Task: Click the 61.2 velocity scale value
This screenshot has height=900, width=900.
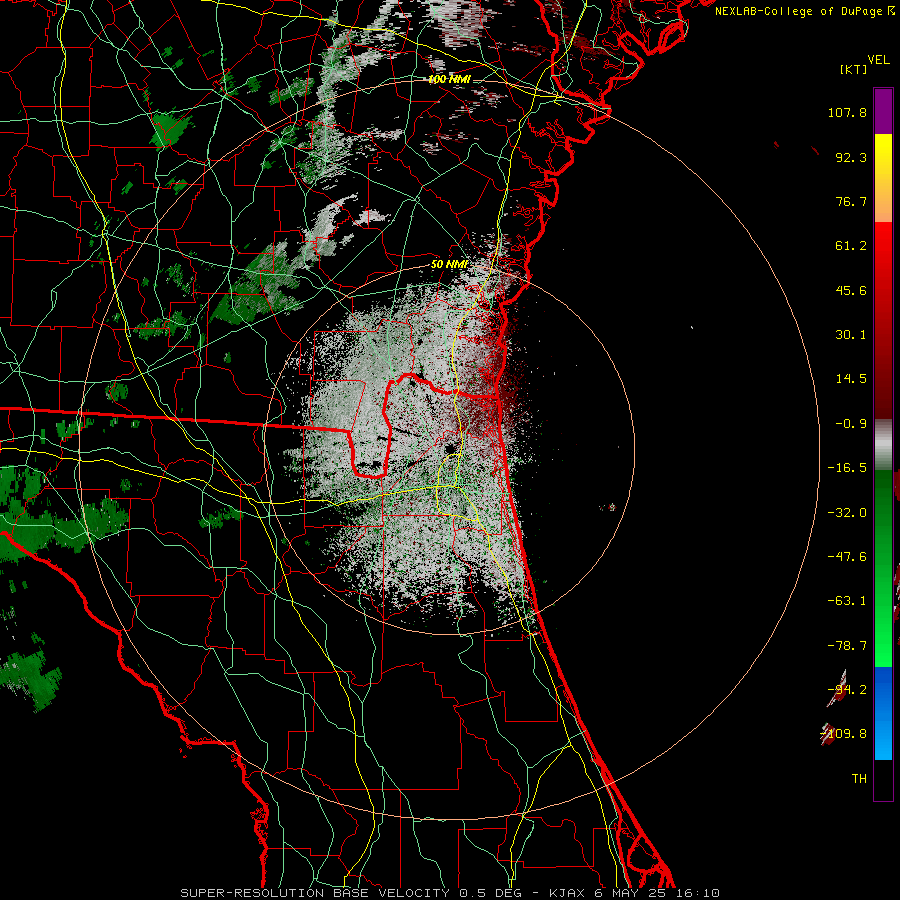Action: tap(851, 246)
